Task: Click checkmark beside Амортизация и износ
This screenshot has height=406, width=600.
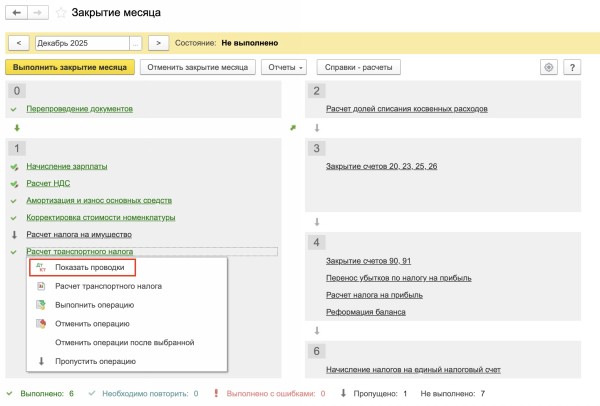Action: point(14,201)
